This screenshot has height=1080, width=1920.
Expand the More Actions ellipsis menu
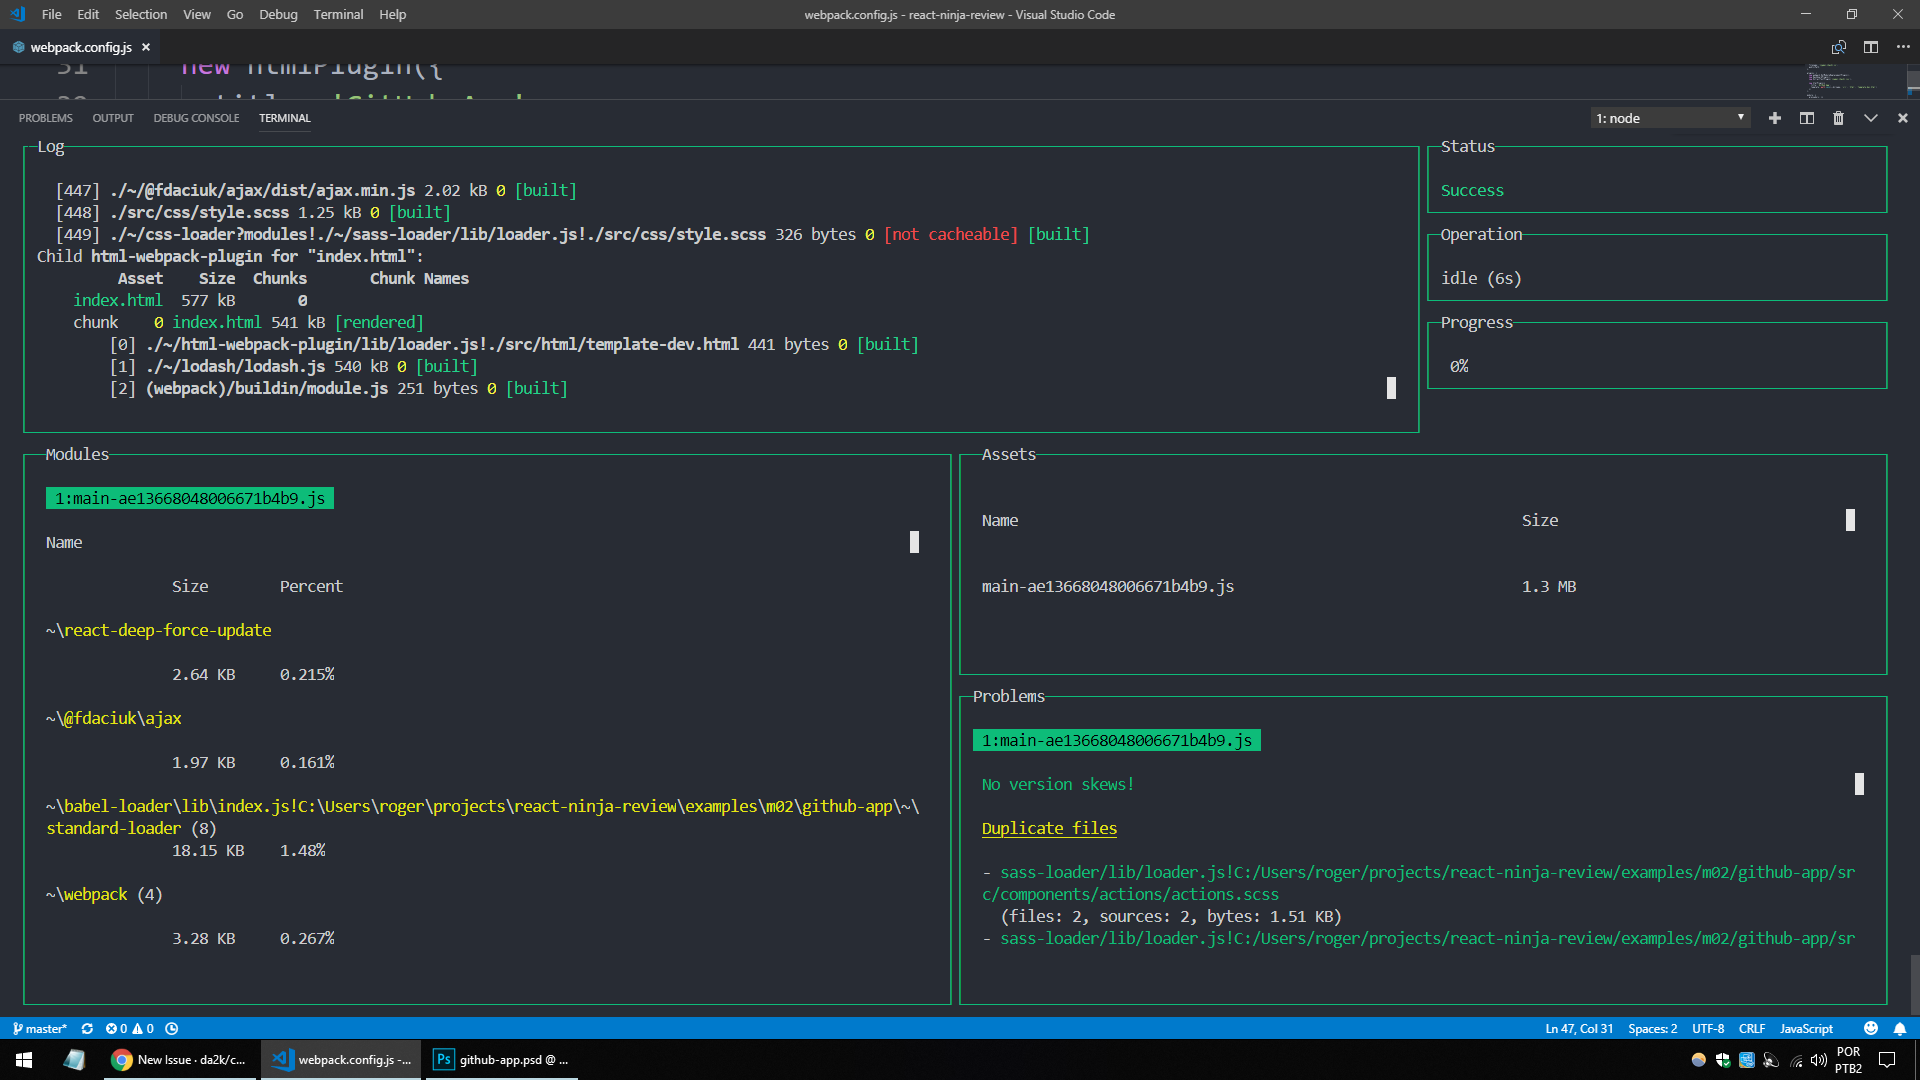(x=1903, y=47)
